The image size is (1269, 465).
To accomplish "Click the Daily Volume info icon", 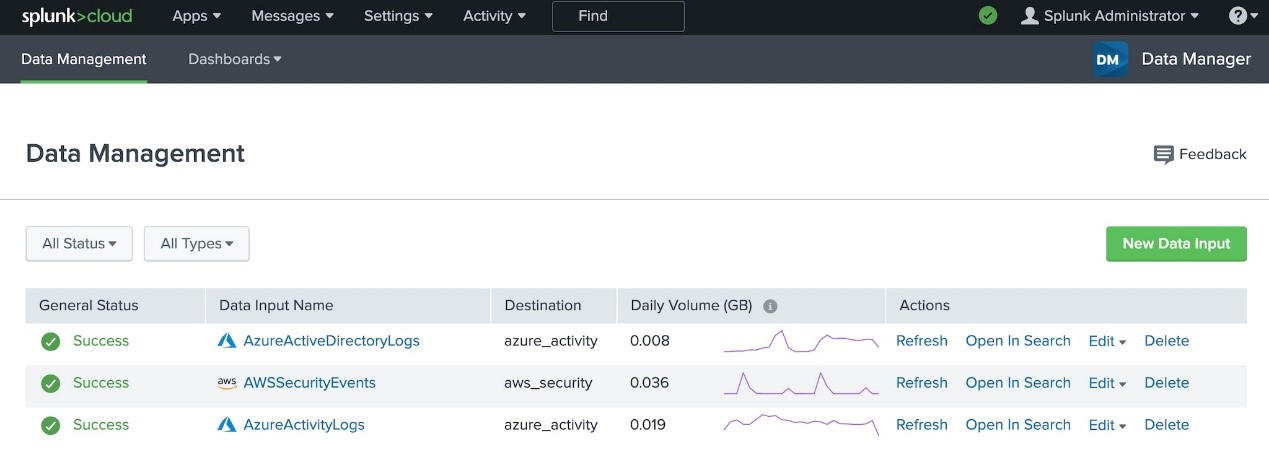I will [770, 306].
